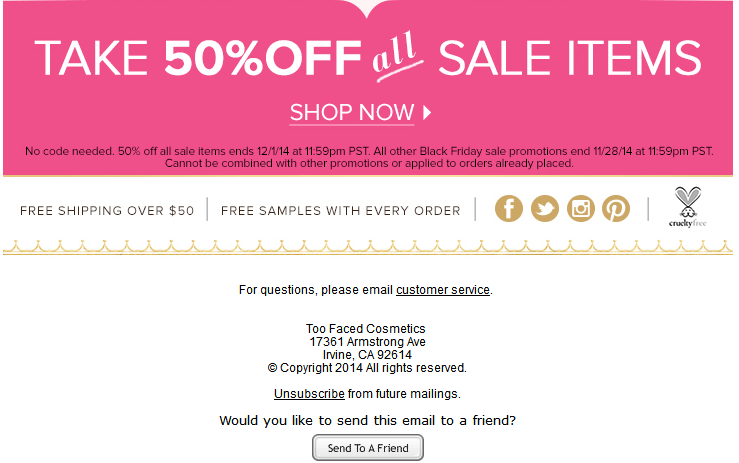Click the 17361 Armstrong Ave address line
The image size is (739, 463).
pos(368,342)
